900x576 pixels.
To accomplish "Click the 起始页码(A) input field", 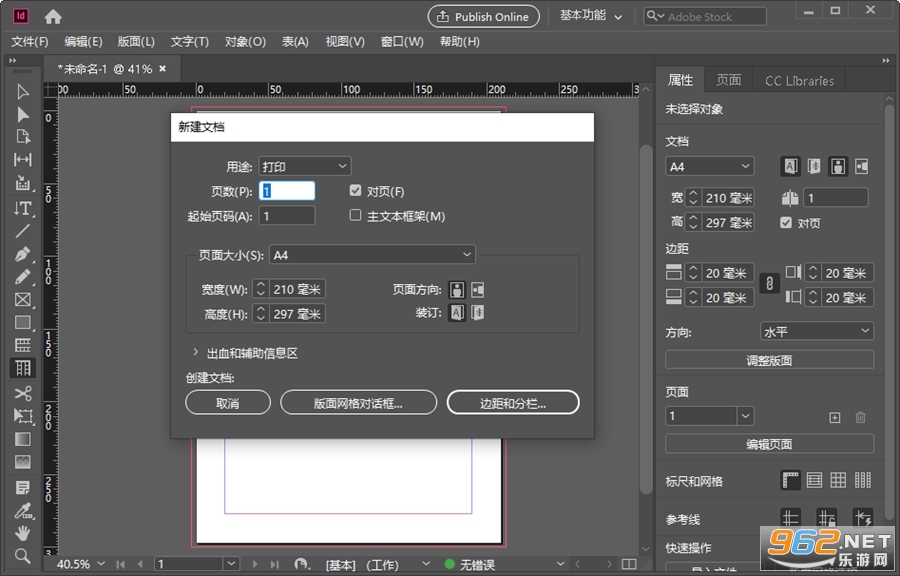I will pos(287,216).
